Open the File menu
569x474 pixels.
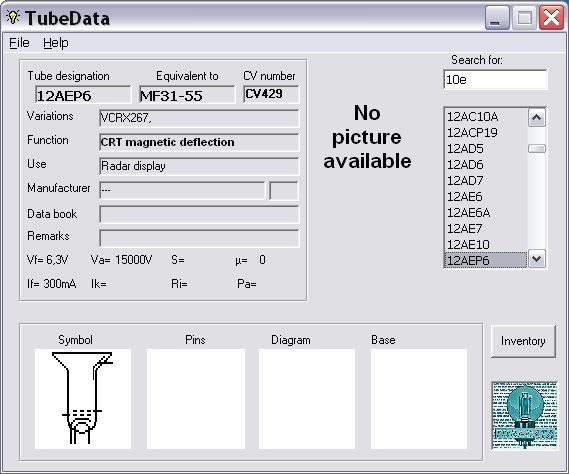[19, 43]
